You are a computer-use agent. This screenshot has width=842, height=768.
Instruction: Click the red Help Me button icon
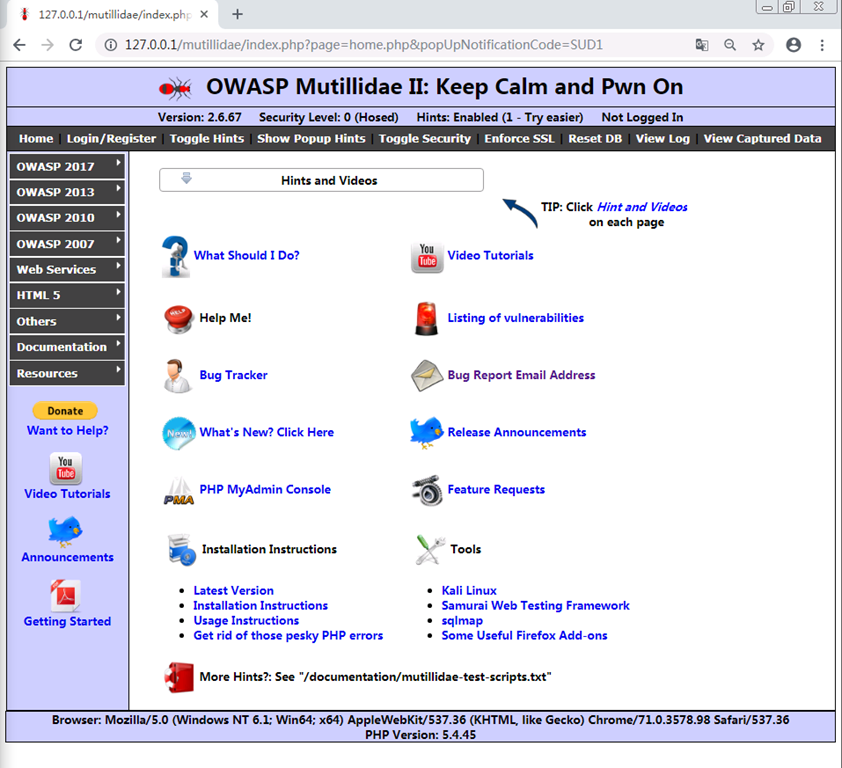pos(178,318)
